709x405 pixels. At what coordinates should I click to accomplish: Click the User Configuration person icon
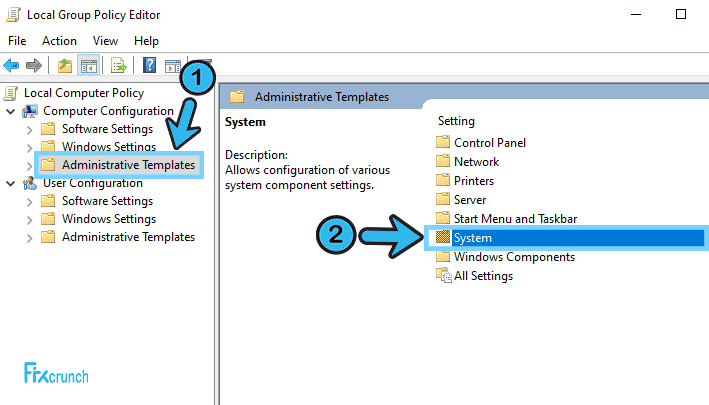tap(30, 183)
